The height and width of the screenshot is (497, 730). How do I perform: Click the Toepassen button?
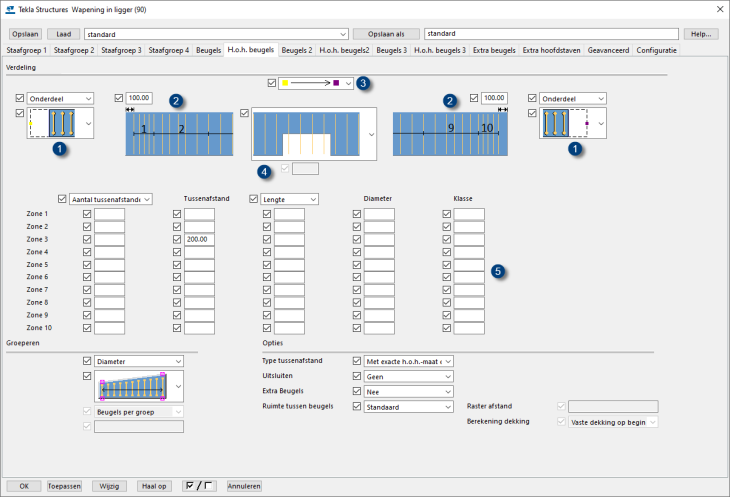[x=64, y=486]
